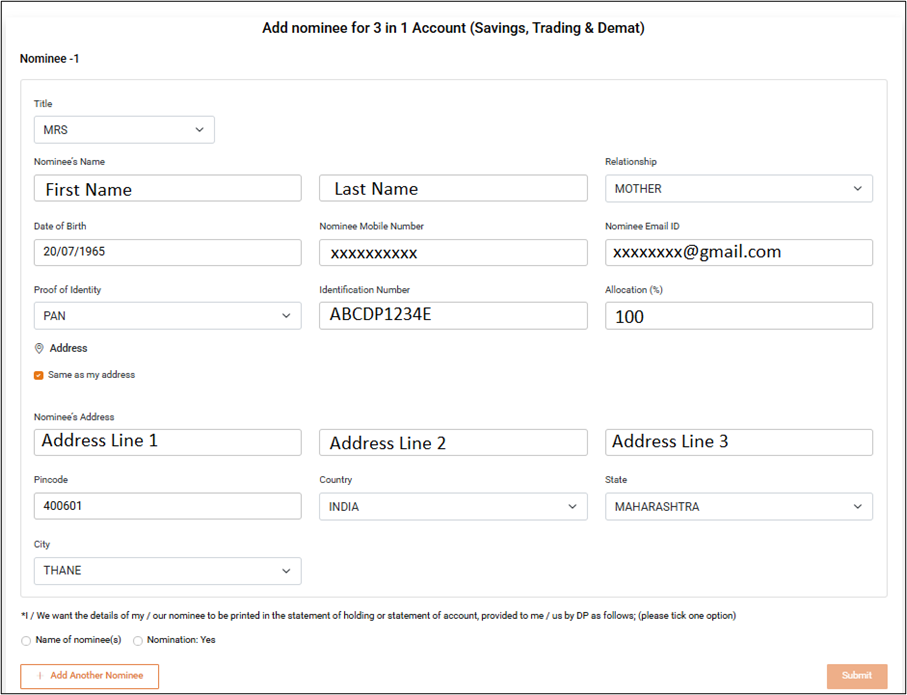This screenshot has width=907, height=695.
Task: Open the State dropdown showing MAHARASHTRA
Action: (x=738, y=507)
